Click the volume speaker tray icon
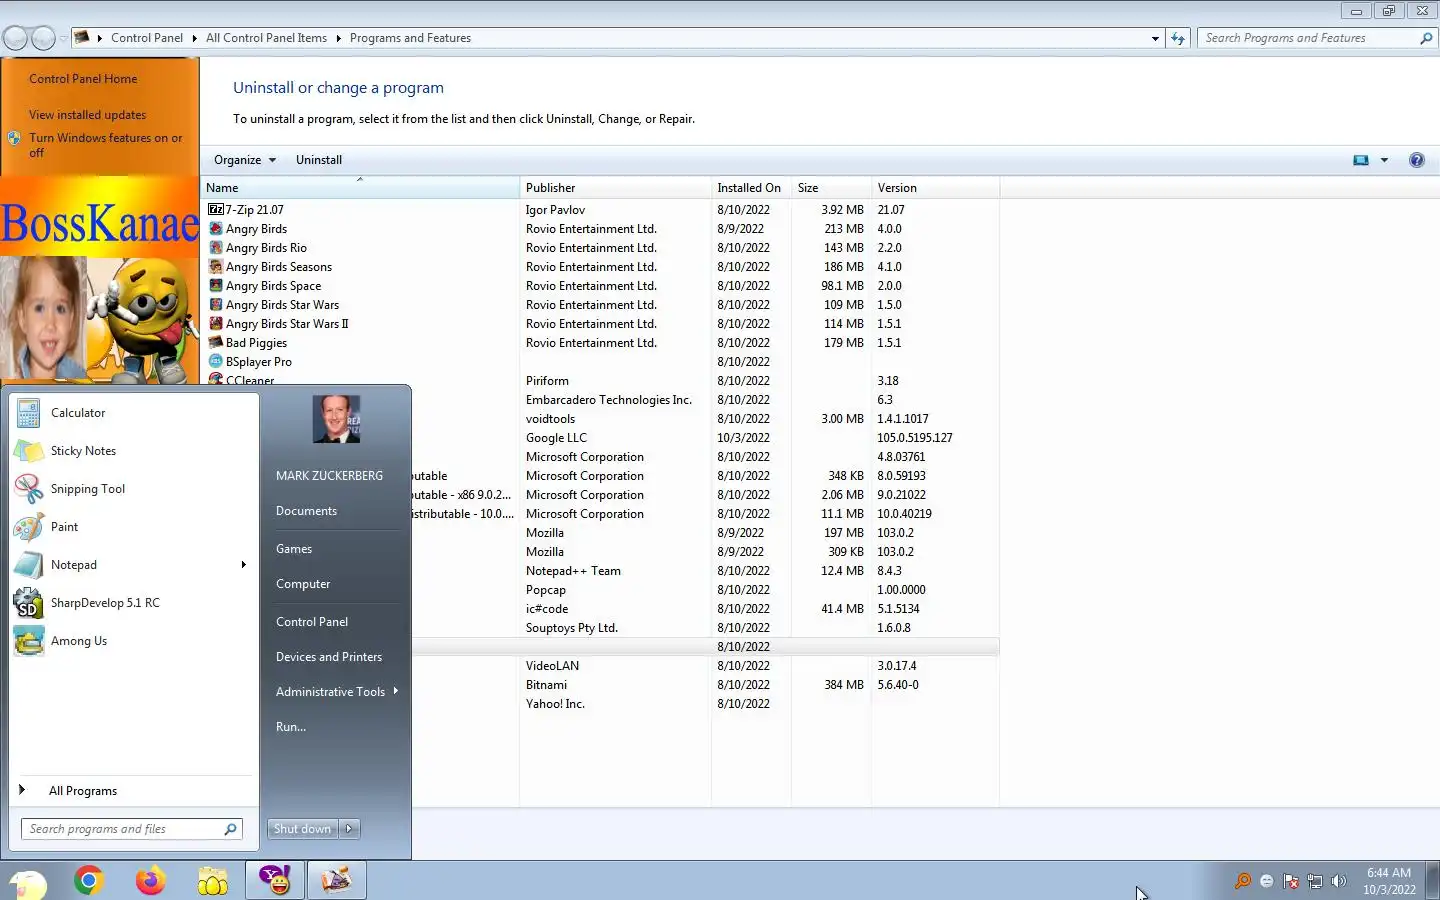 pyautogui.click(x=1339, y=881)
